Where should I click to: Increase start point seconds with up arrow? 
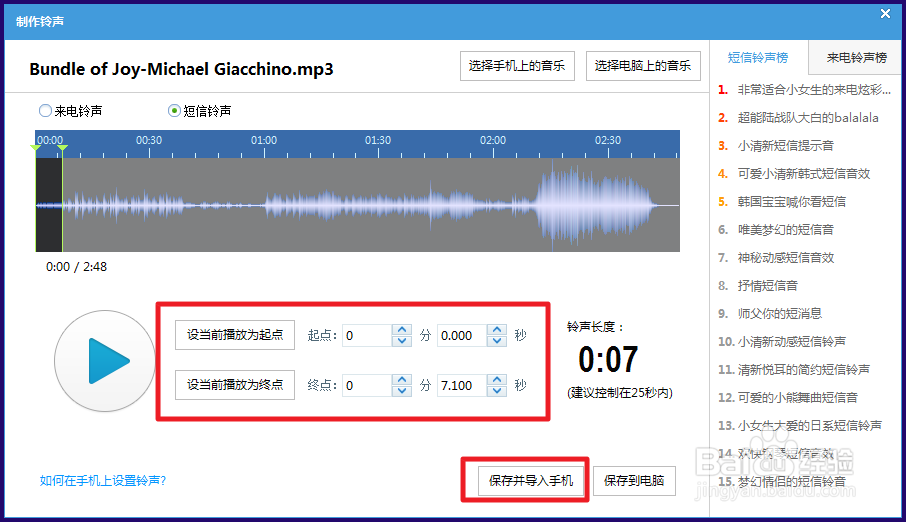(497, 330)
